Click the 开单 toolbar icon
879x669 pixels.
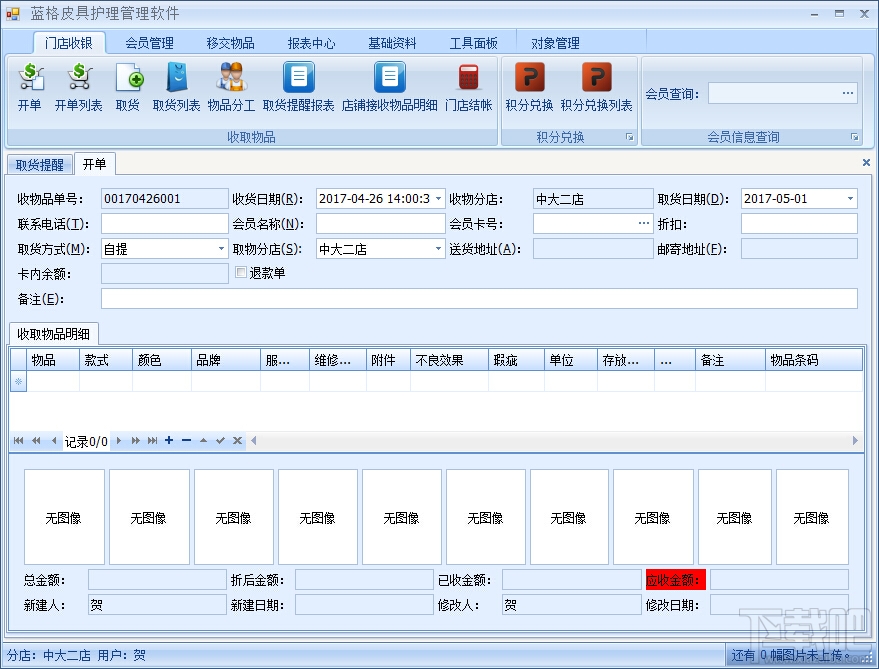tap(30, 86)
